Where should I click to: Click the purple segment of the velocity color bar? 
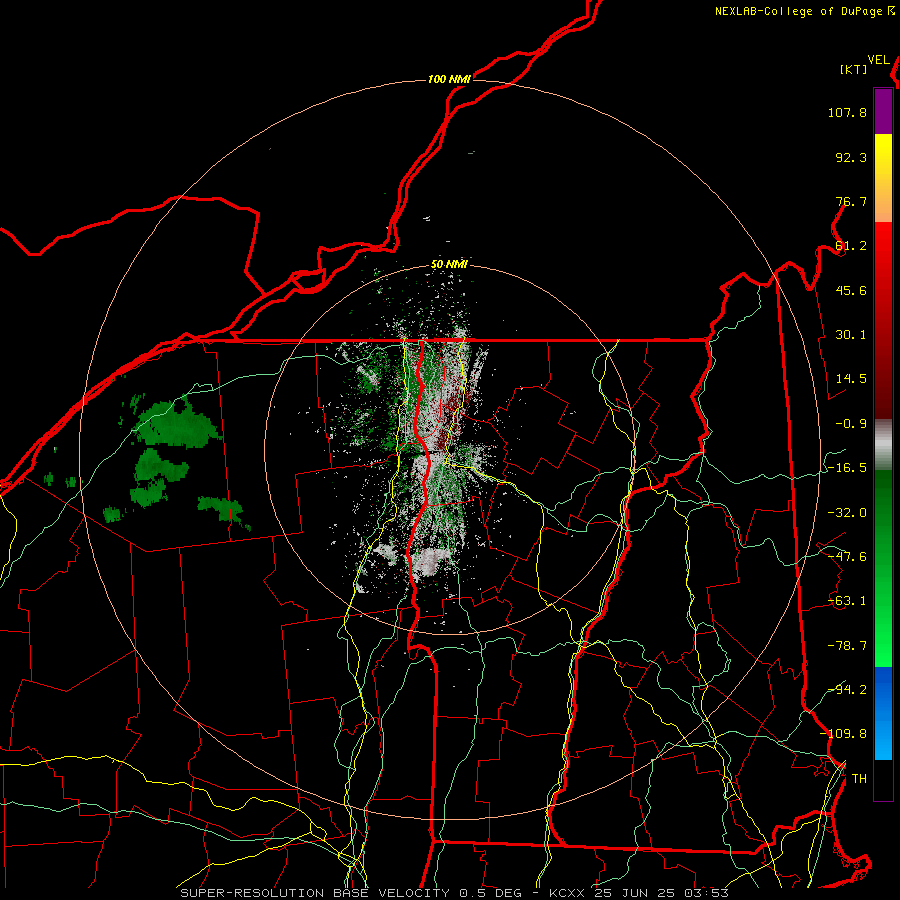883,112
